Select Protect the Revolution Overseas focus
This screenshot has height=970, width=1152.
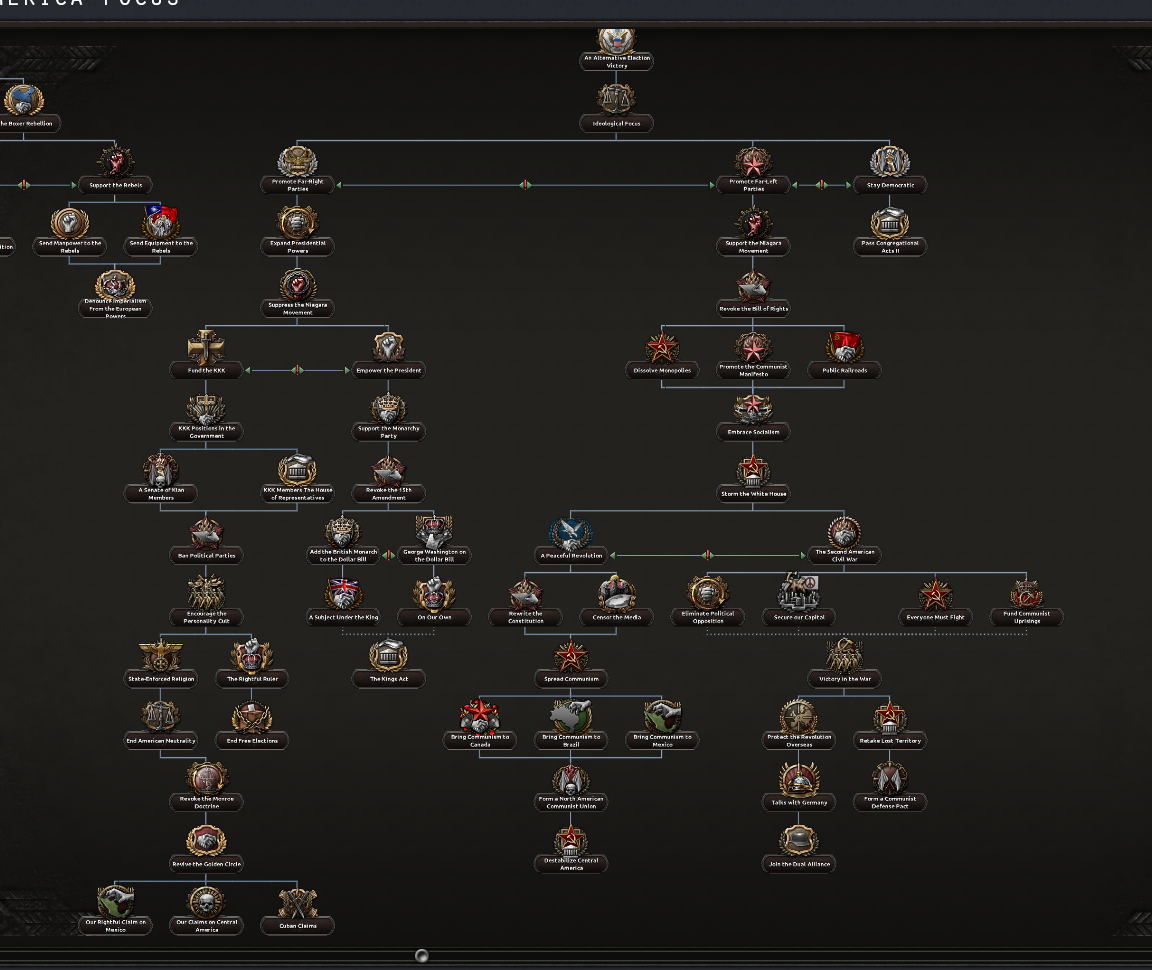[x=799, y=726]
